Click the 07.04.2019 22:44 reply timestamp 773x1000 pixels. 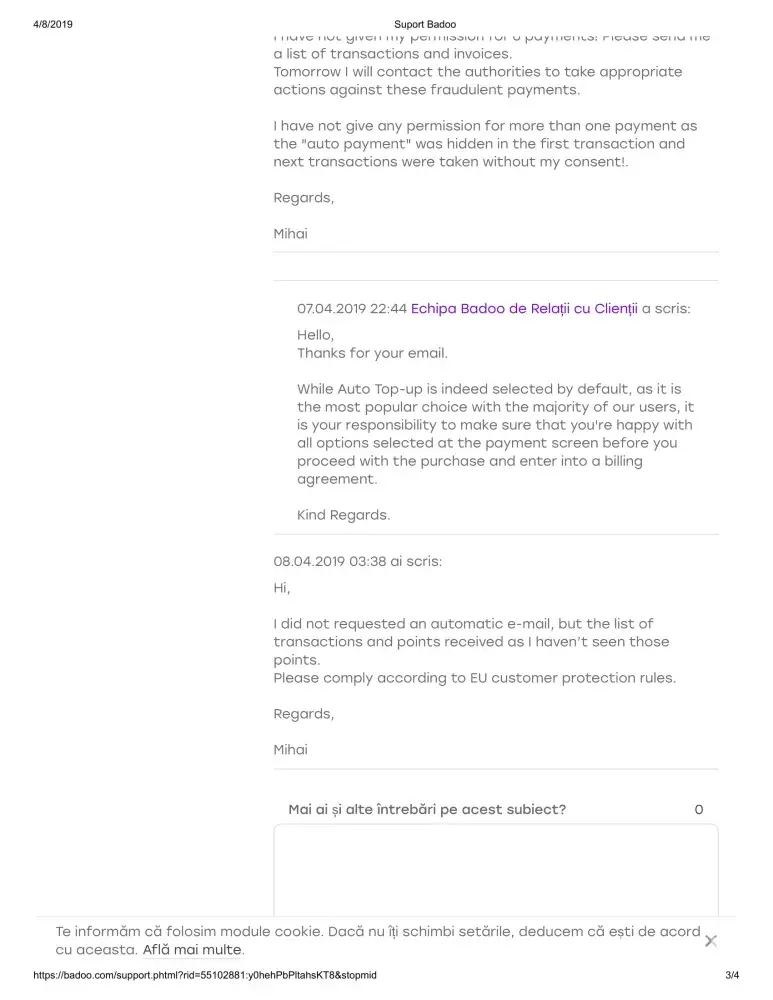[352, 309]
